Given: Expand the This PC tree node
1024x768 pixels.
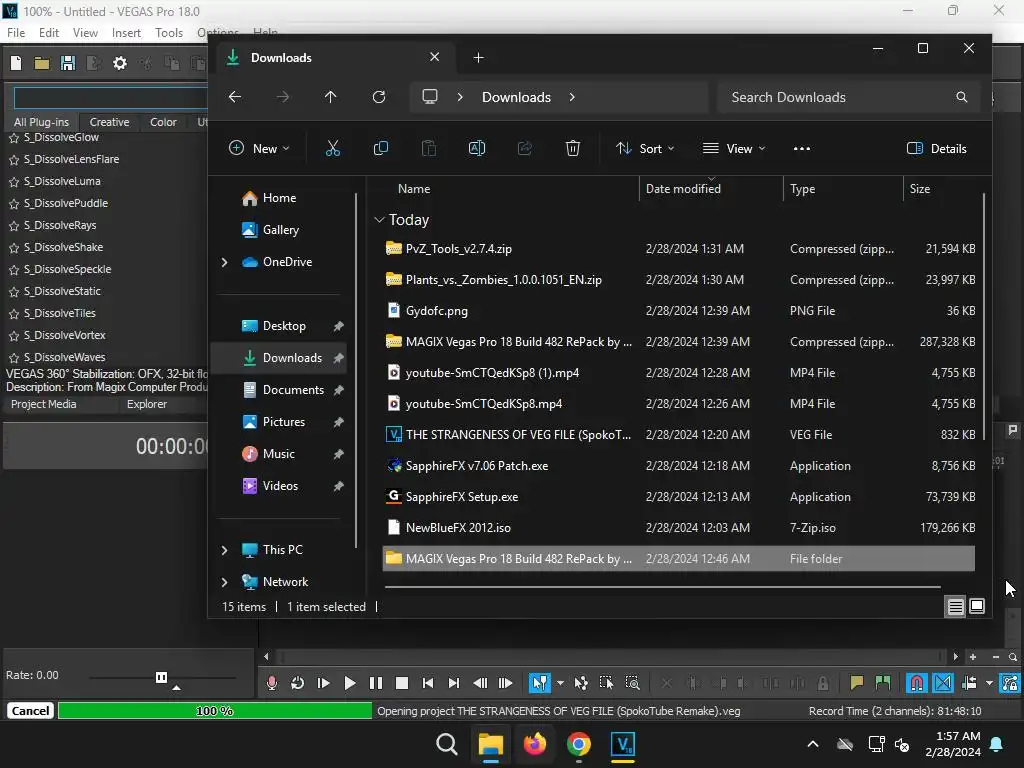Looking at the screenshot, I should coord(225,550).
